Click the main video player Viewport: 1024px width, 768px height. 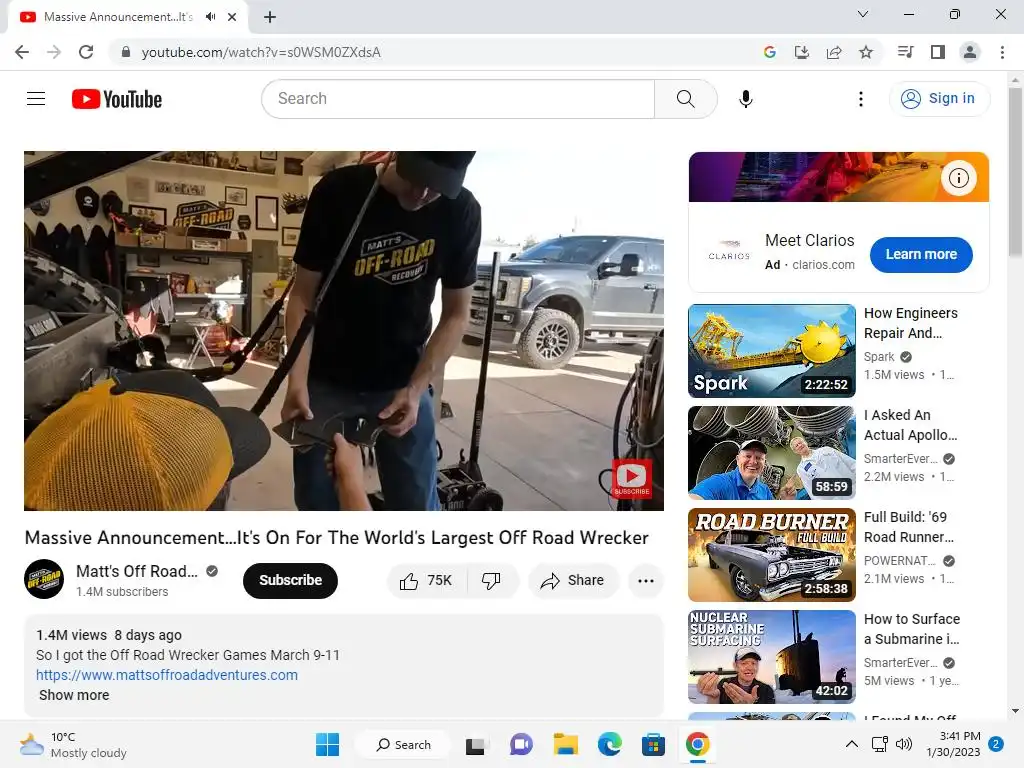tap(344, 331)
